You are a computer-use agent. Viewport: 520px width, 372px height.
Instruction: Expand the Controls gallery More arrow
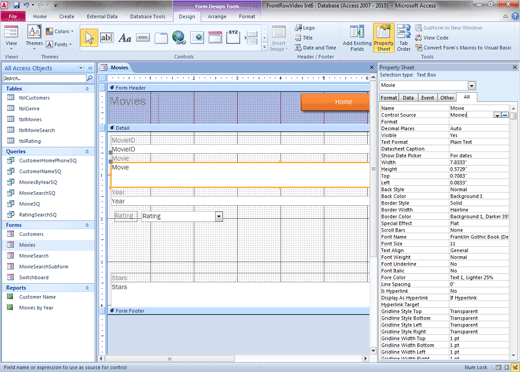264,47
